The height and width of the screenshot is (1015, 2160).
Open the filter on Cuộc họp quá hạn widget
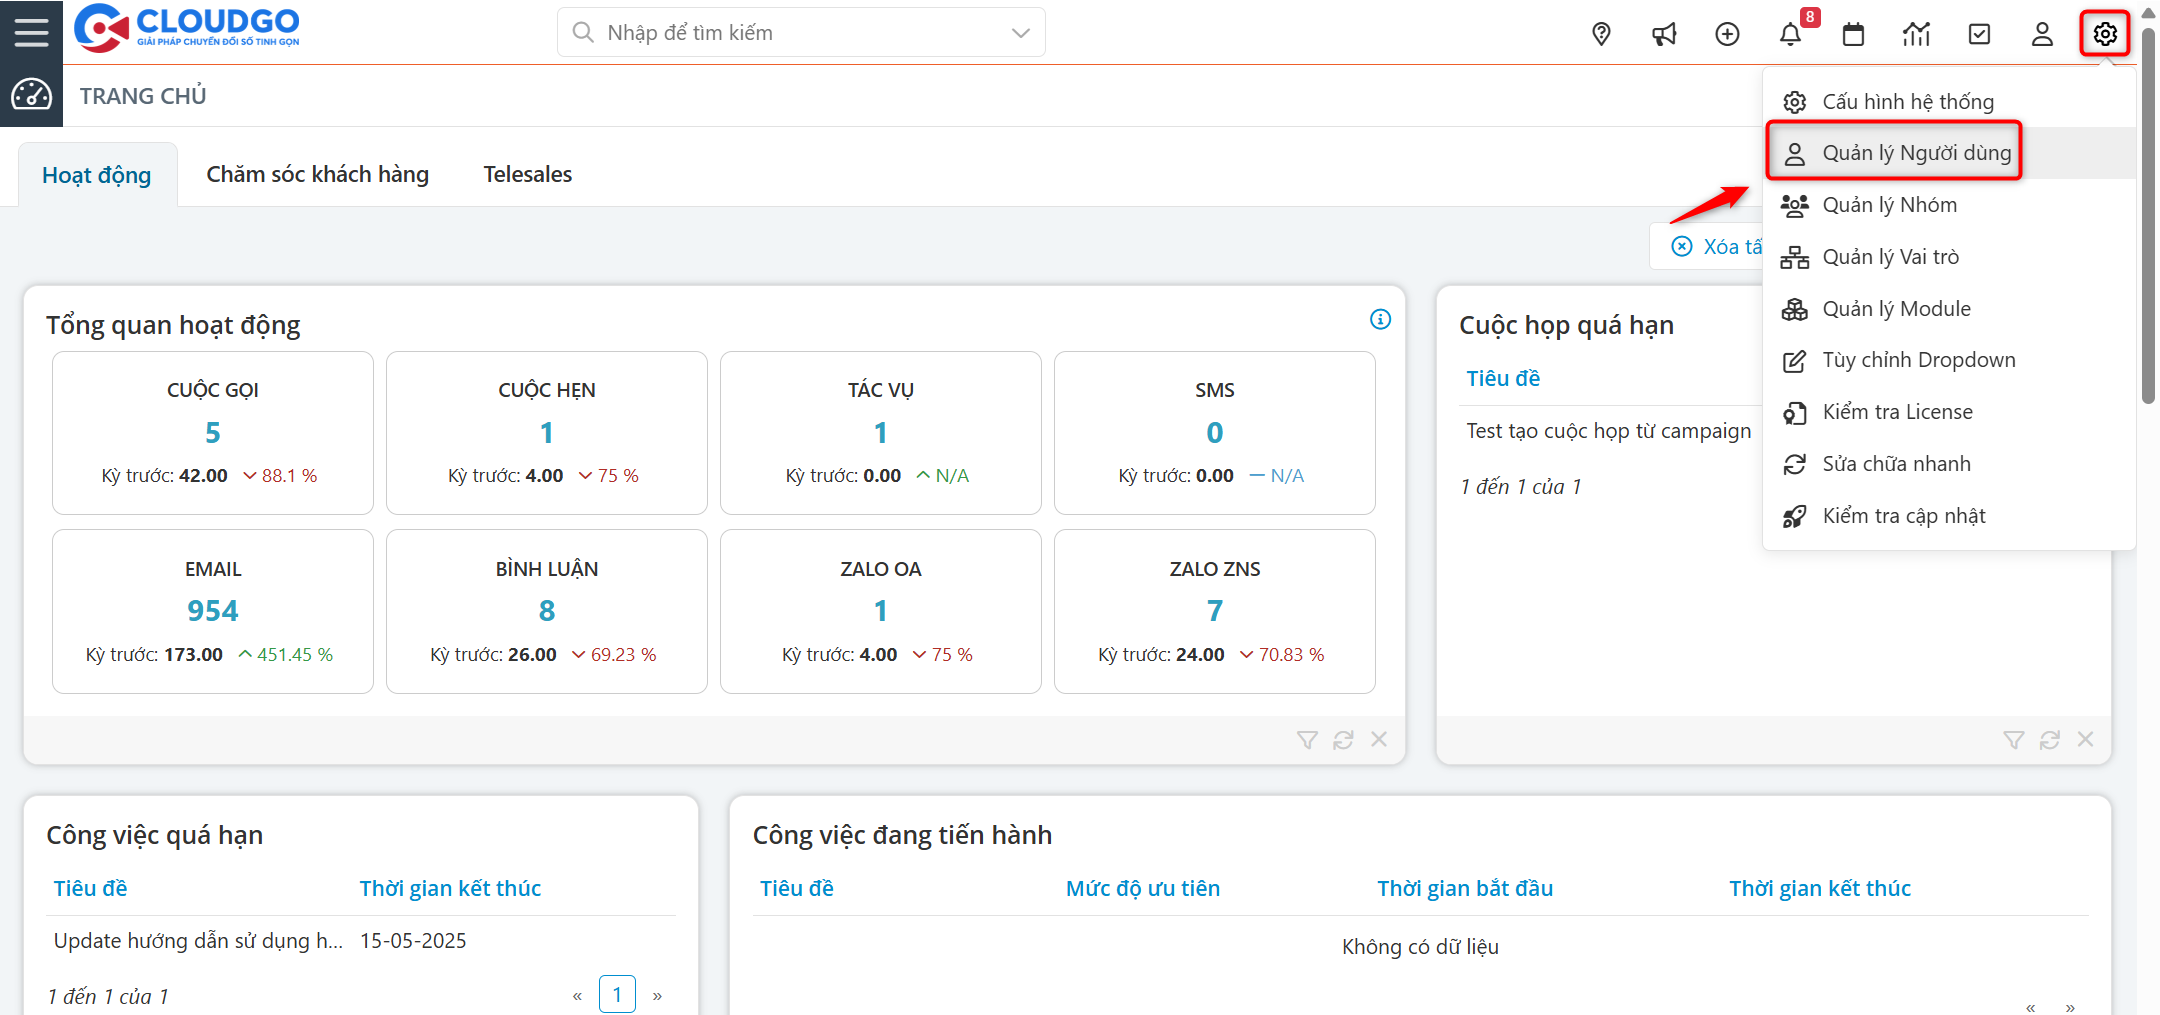[x=2013, y=740]
